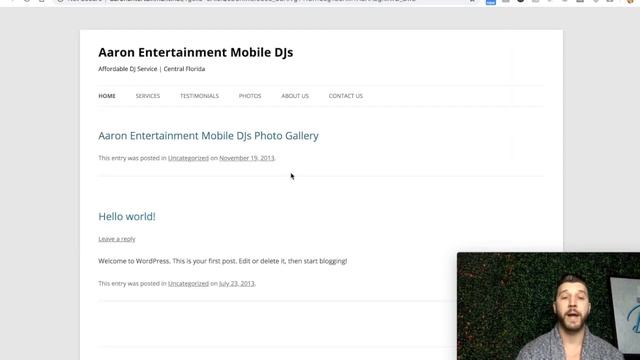This screenshot has height=360, width=640.
Task: Select the Welcome to WordPress paragraph text
Action: 223,261
